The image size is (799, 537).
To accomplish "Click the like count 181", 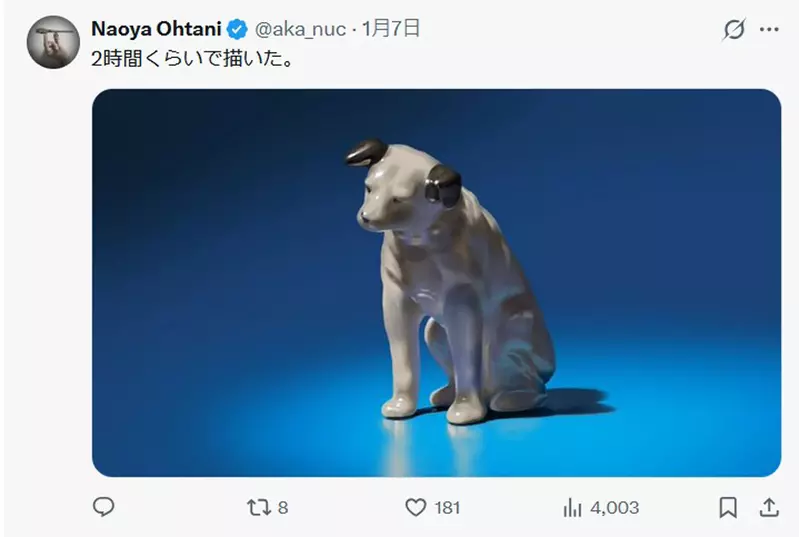I will pos(447,508).
